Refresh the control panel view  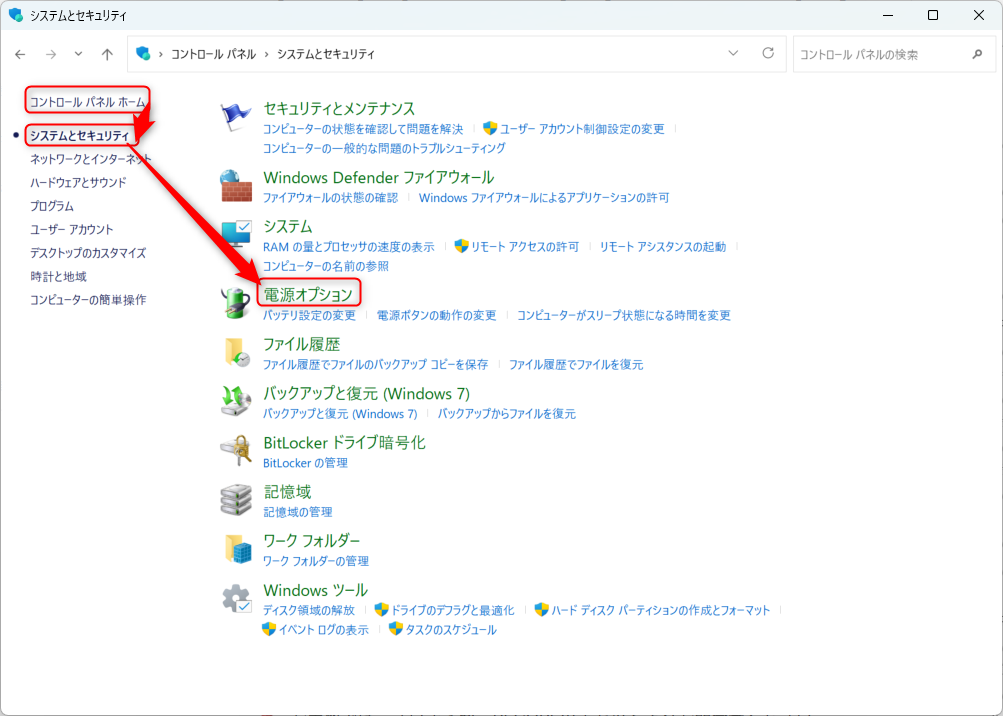[768, 53]
